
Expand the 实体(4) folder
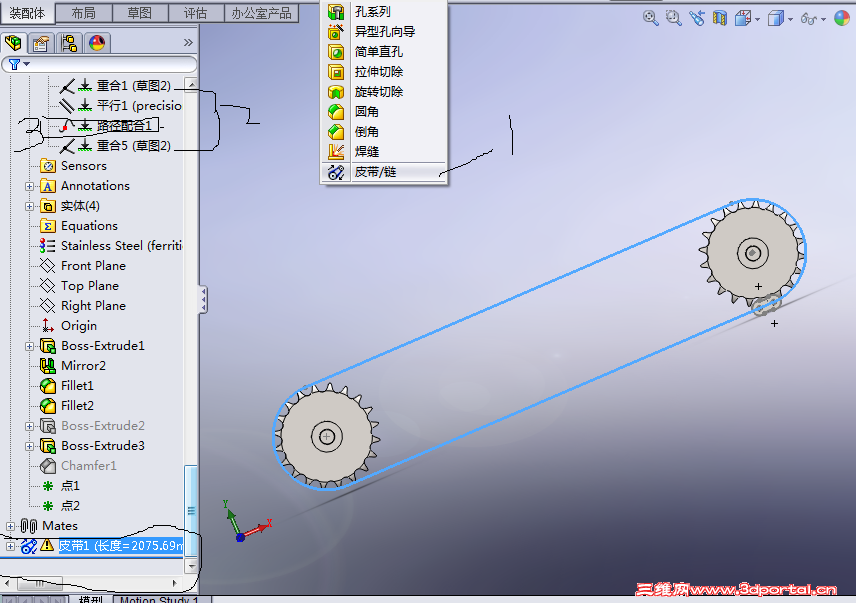pyautogui.click(x=29, y=206)
